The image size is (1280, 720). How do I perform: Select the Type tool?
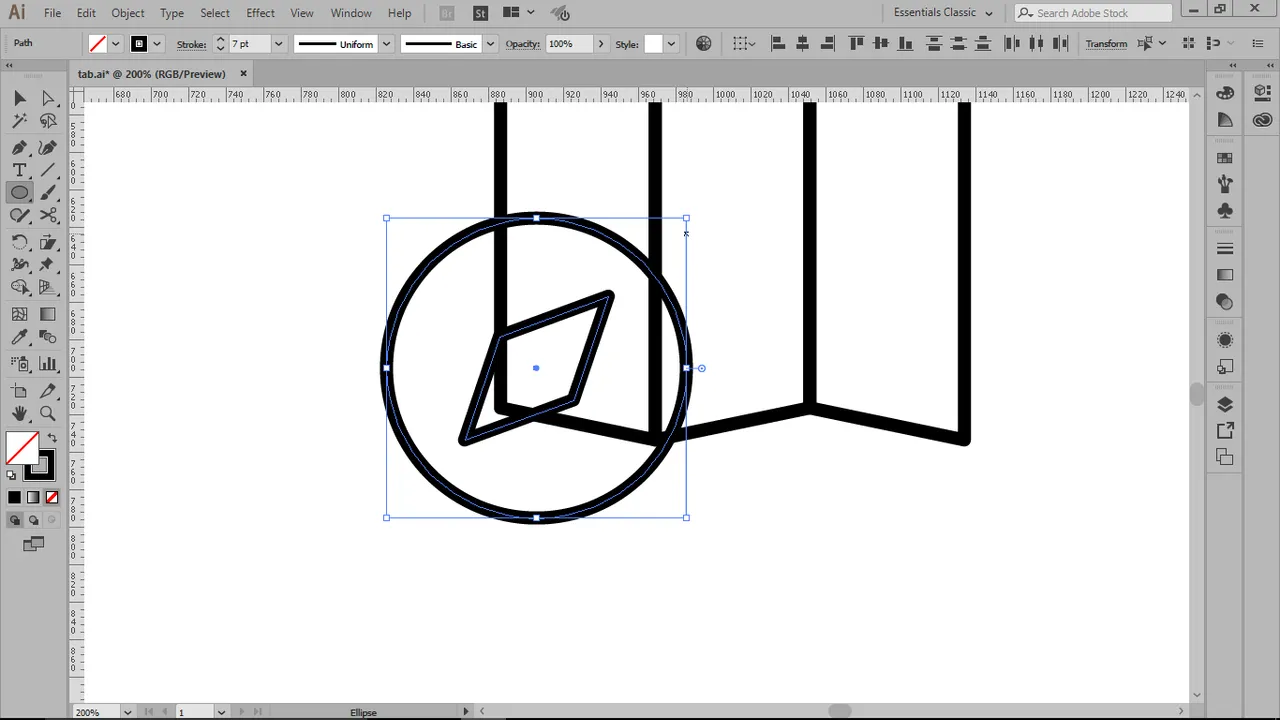[19, 170]
